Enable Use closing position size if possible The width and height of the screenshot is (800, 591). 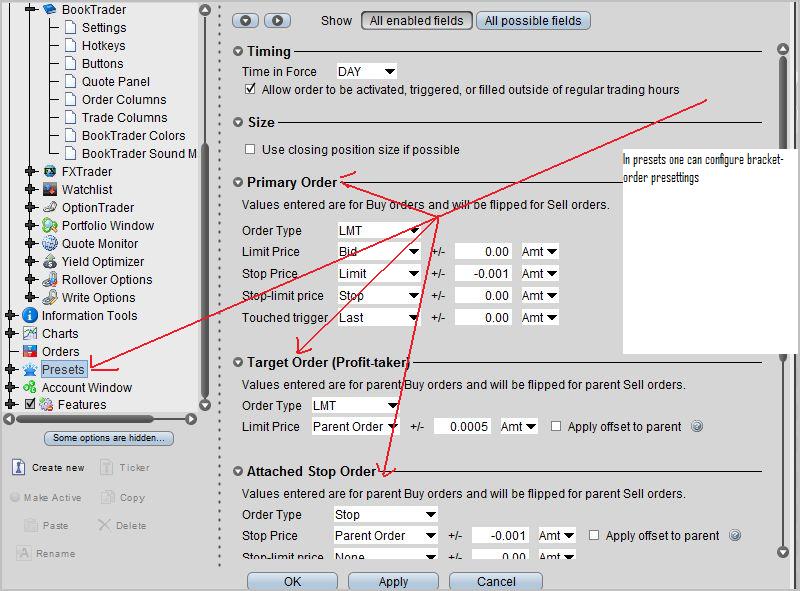tap(250, 149)
